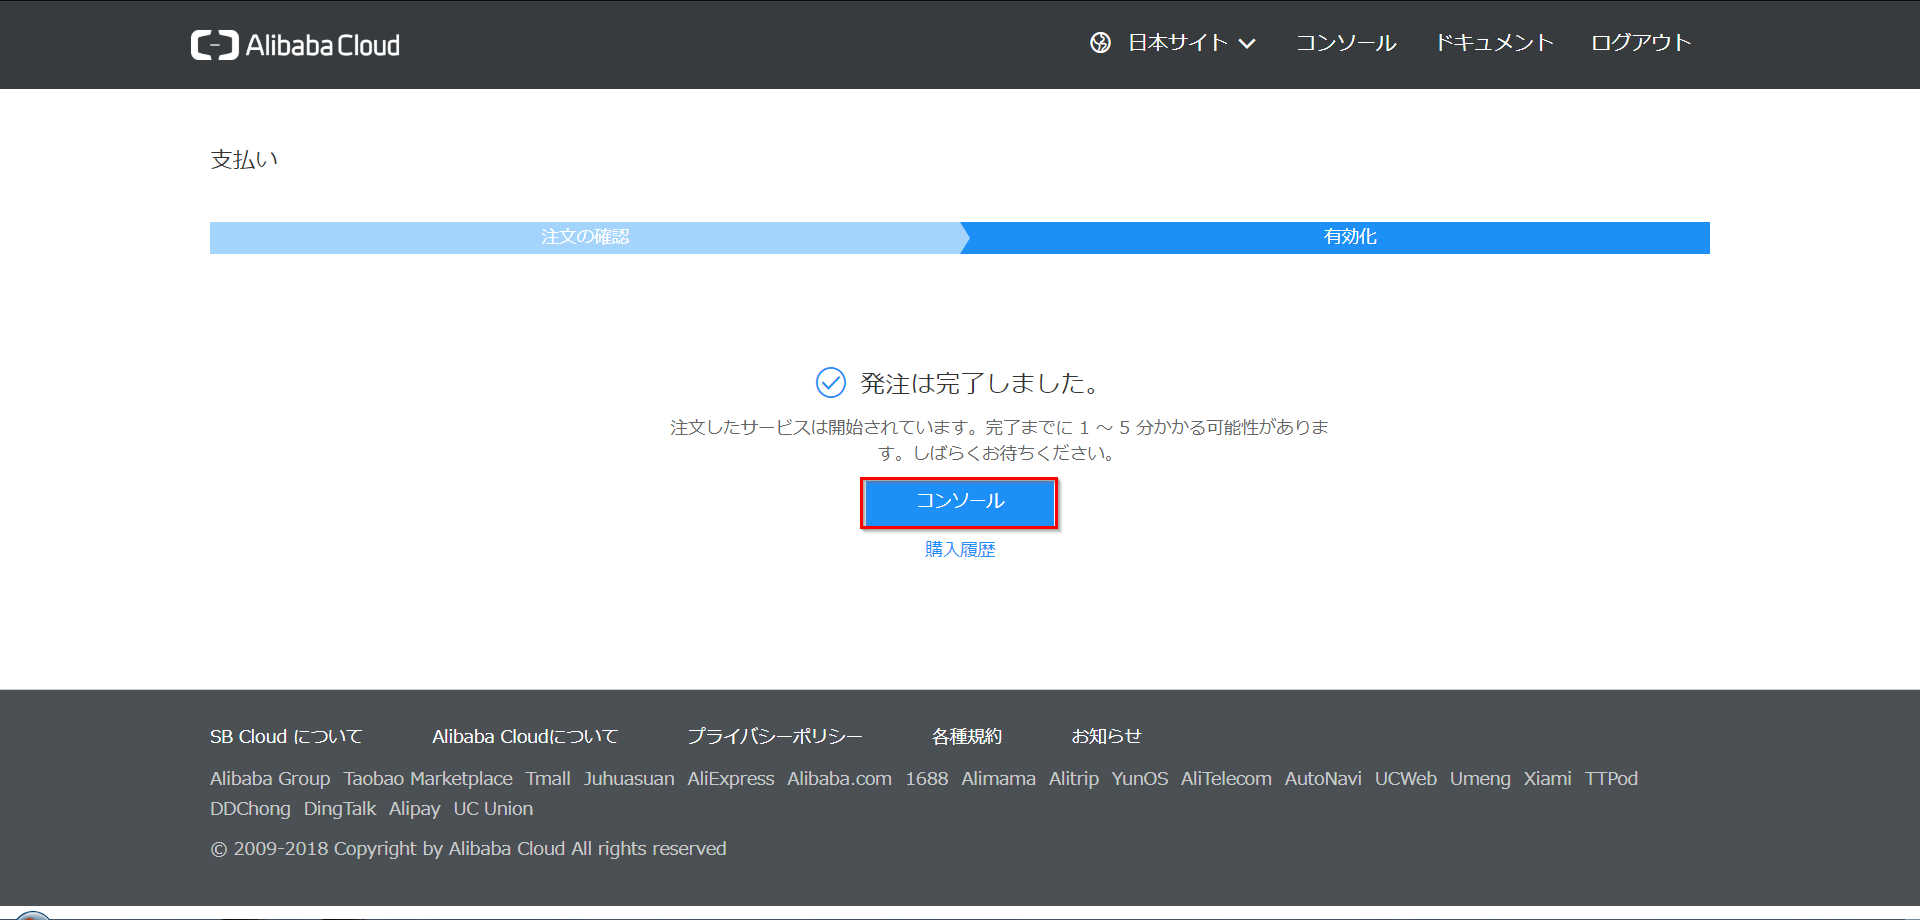Select the 有効化 progress step
Screen dimensions: 1920x920
click(x=1349, y=237)
